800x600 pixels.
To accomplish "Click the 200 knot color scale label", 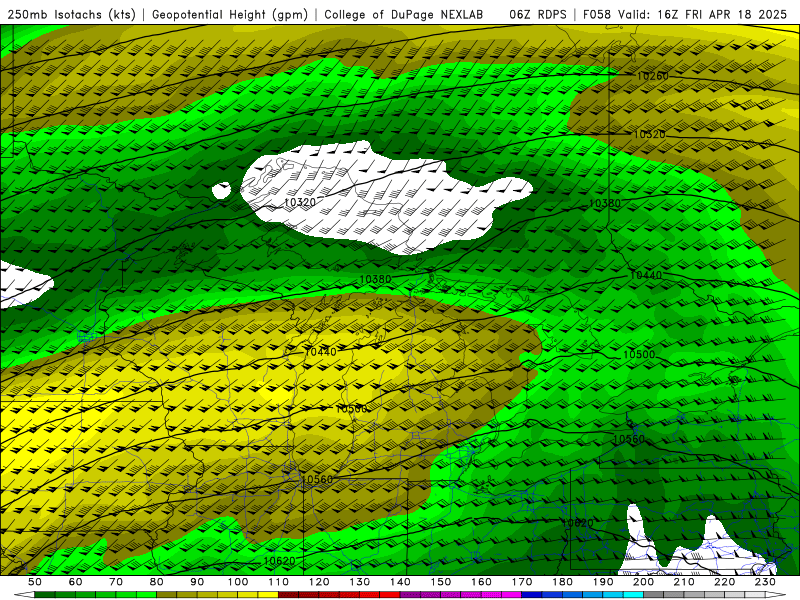I will [x=644, y=582].
